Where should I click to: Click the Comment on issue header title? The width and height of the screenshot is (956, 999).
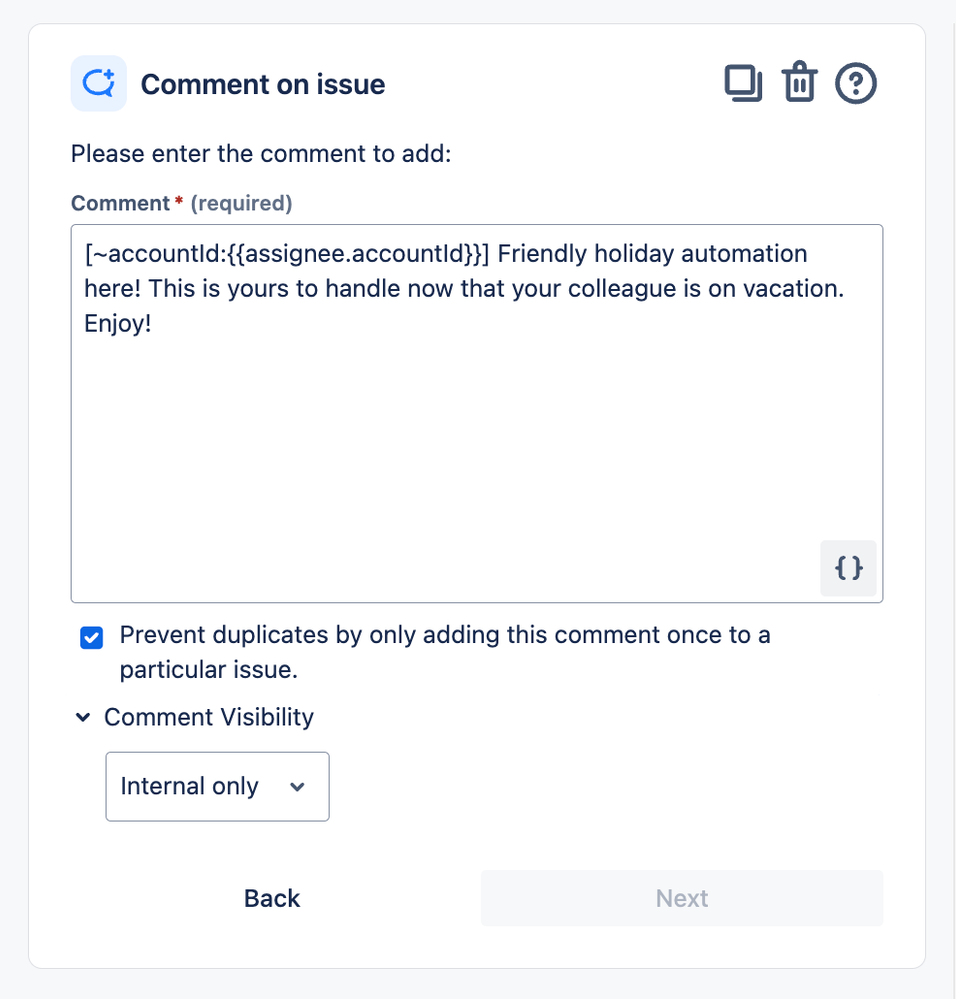click(x=263, y=84)
